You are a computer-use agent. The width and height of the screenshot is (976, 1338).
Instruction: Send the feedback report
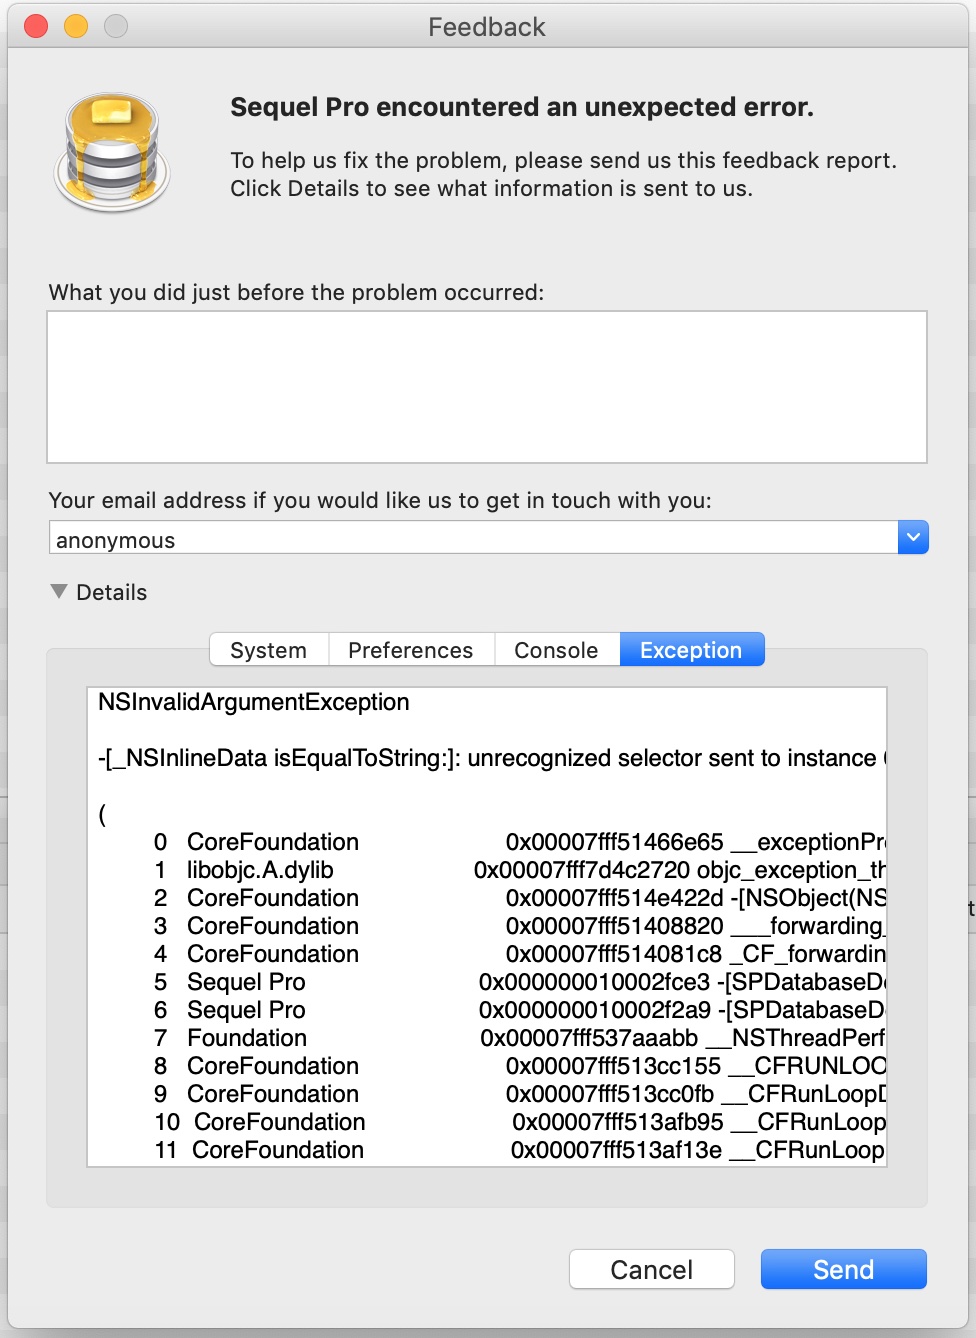(843, 1269)
